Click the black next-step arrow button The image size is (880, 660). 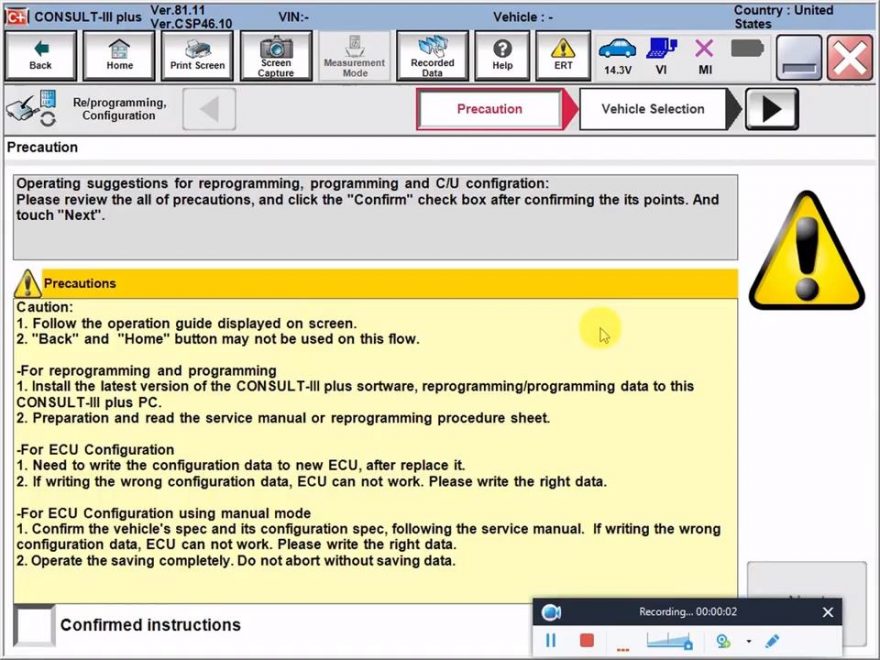click(x=772, y=109)
